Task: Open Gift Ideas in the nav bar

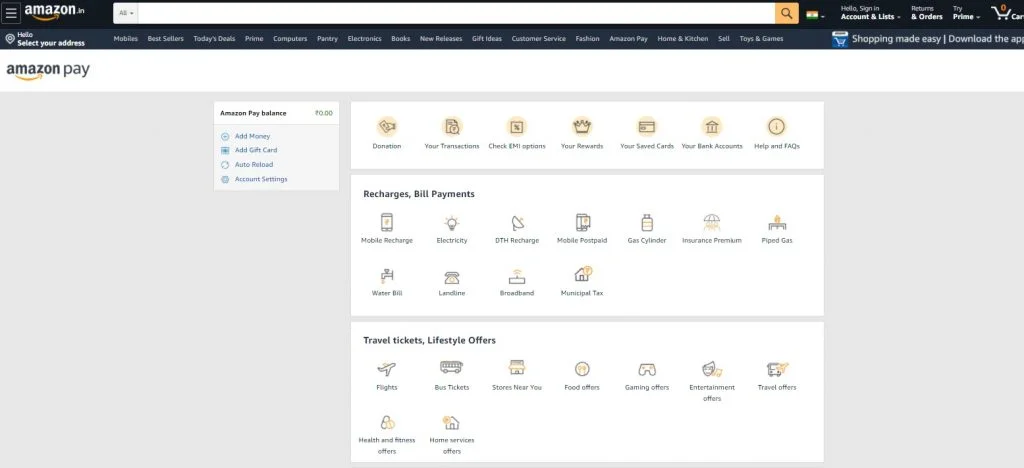Action: pyautogui.click(x=487, y=39)
